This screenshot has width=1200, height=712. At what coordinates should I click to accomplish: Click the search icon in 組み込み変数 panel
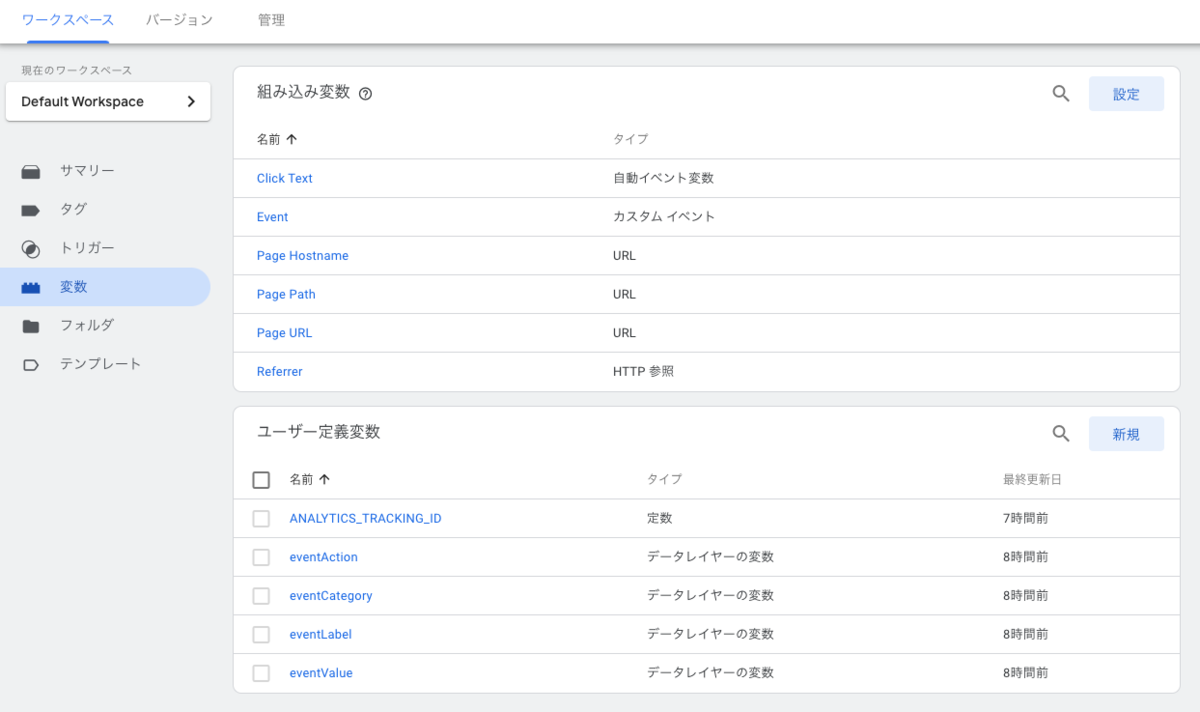tap(1061, 93)
